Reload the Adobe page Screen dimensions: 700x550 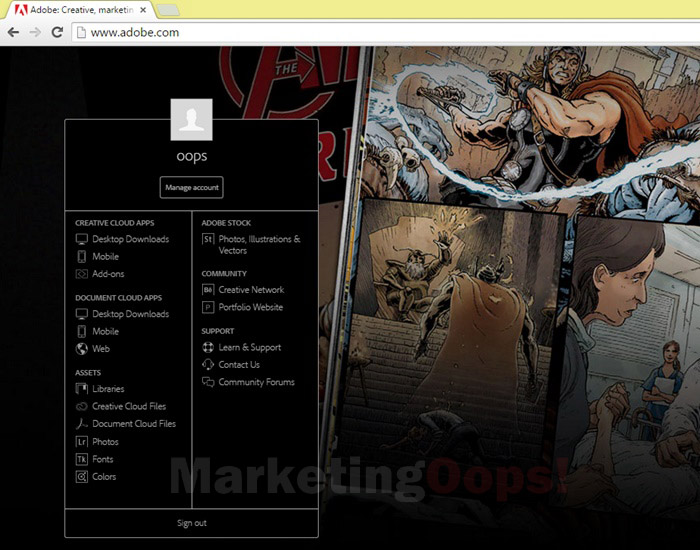point(57,32)
